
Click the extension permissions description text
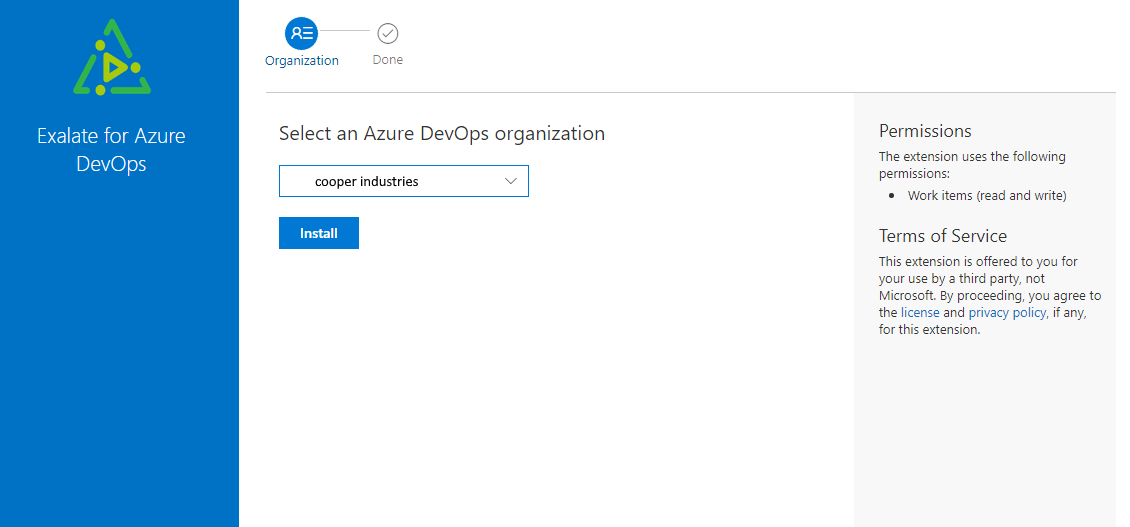972,165
